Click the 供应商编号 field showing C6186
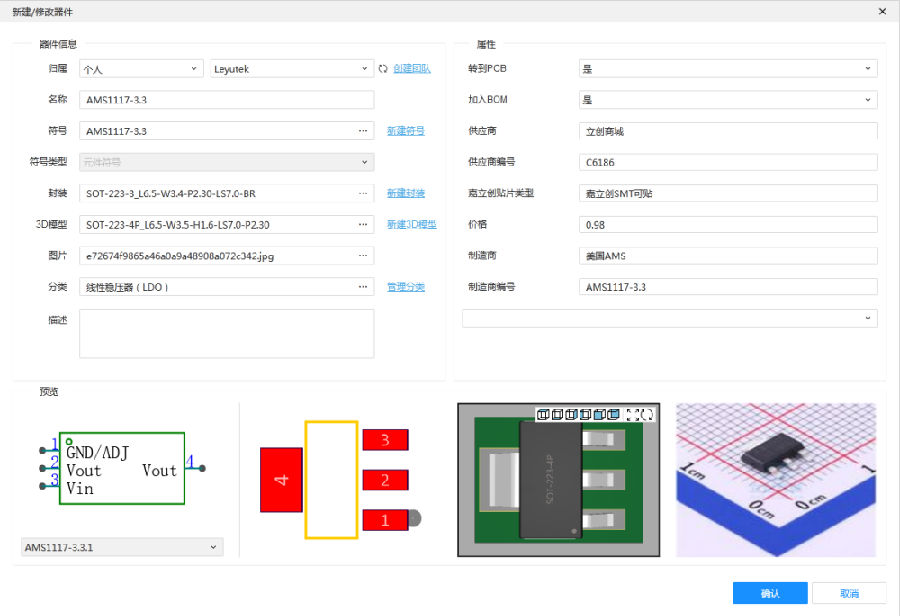This screenshot has height=616, width=900. pyautogui.click(x=728, y=162)
